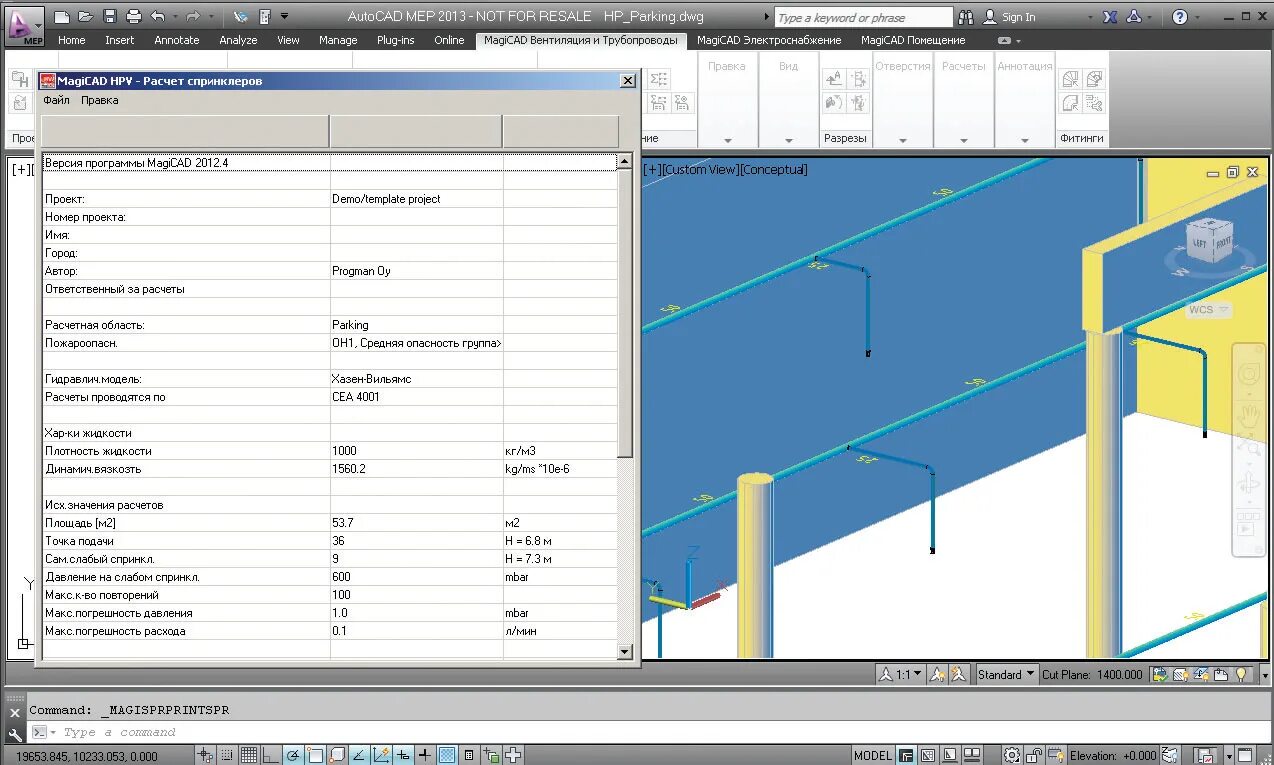Click the ViewCube in the 3D viewport
Image resolution: width=1274 pixels, height=765 pixels.
click(x=1208, y=243)
